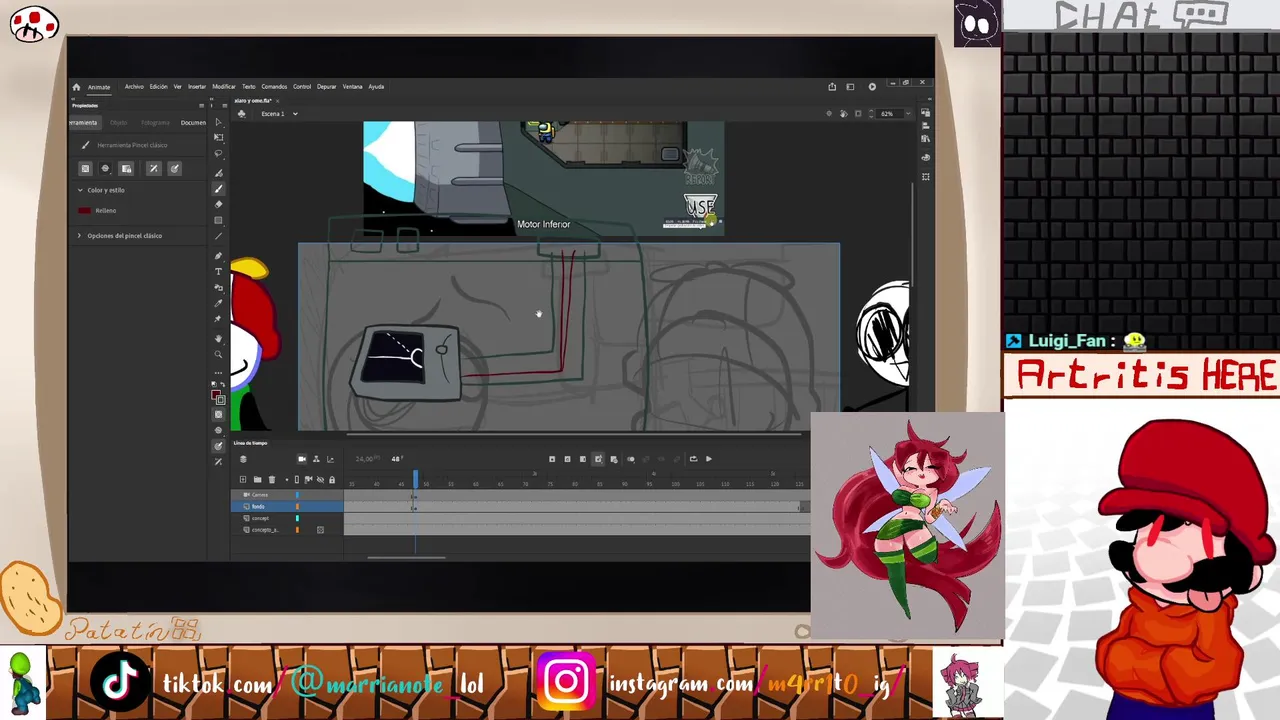Toggle Hide all layers eye icon
The width and height of the screenshot is (1280, 720).
pos(320,480)
